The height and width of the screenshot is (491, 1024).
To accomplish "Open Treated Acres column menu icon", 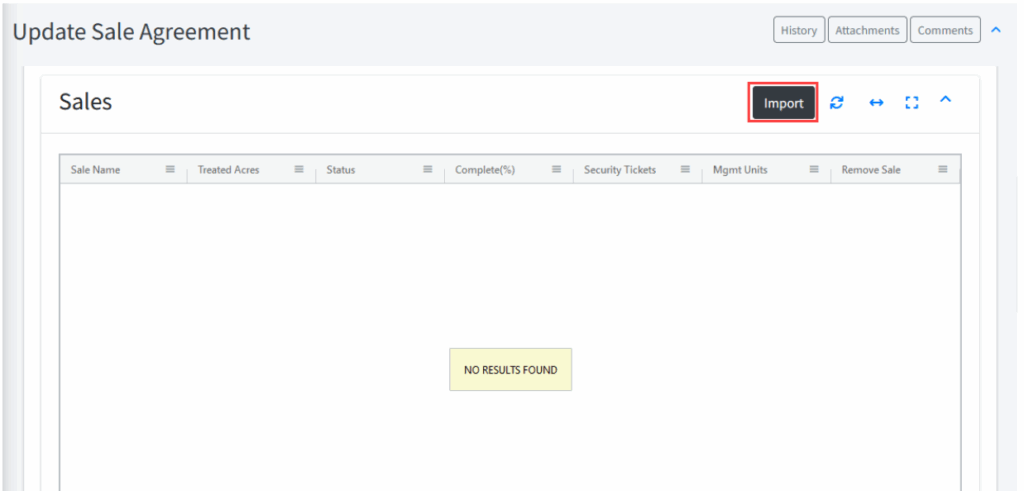I will click(298, 169).
